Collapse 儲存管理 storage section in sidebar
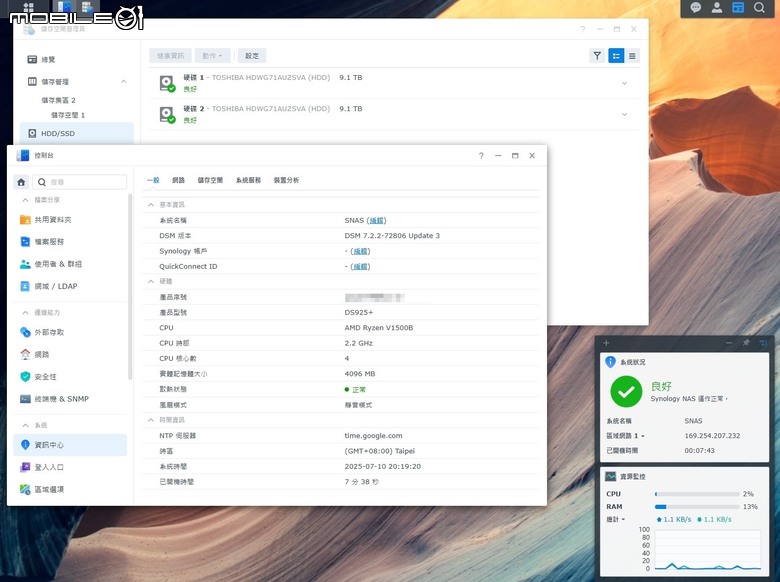The width and height of the screenshot is (780, 582). click(x=123, y=81)
